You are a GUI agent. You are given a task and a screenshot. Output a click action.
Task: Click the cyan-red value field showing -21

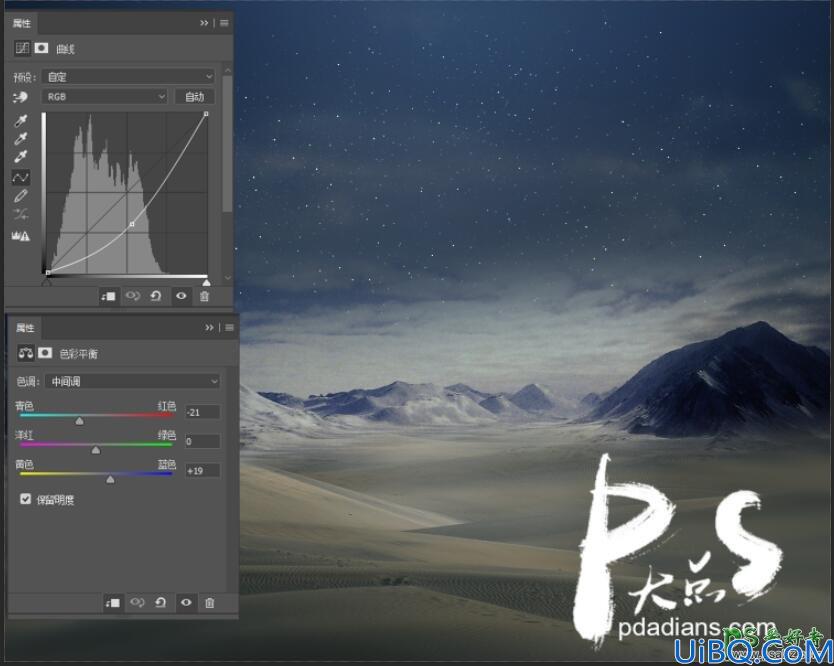[202, 412]
